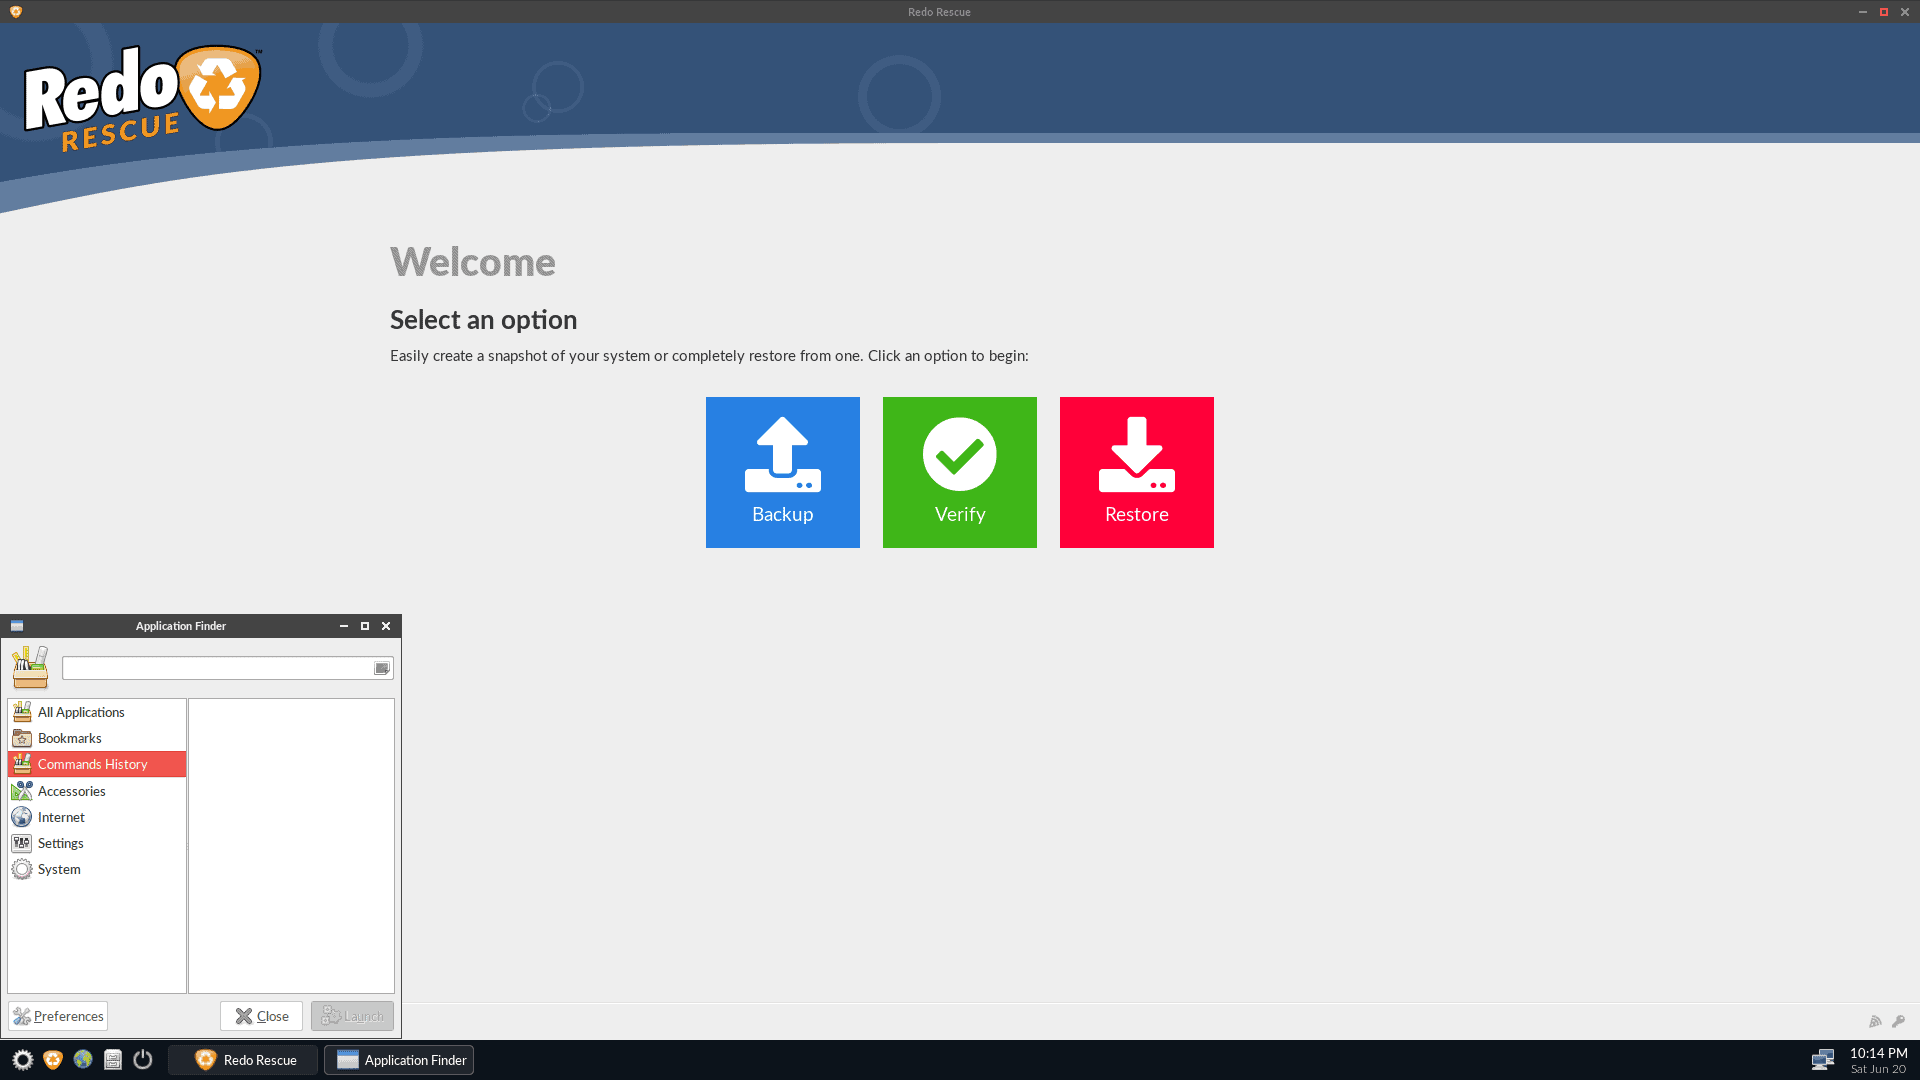This screenshot has width=1920, height=1080.
Task: Expand the command history dropdown in search field
Action: [382, 668]
